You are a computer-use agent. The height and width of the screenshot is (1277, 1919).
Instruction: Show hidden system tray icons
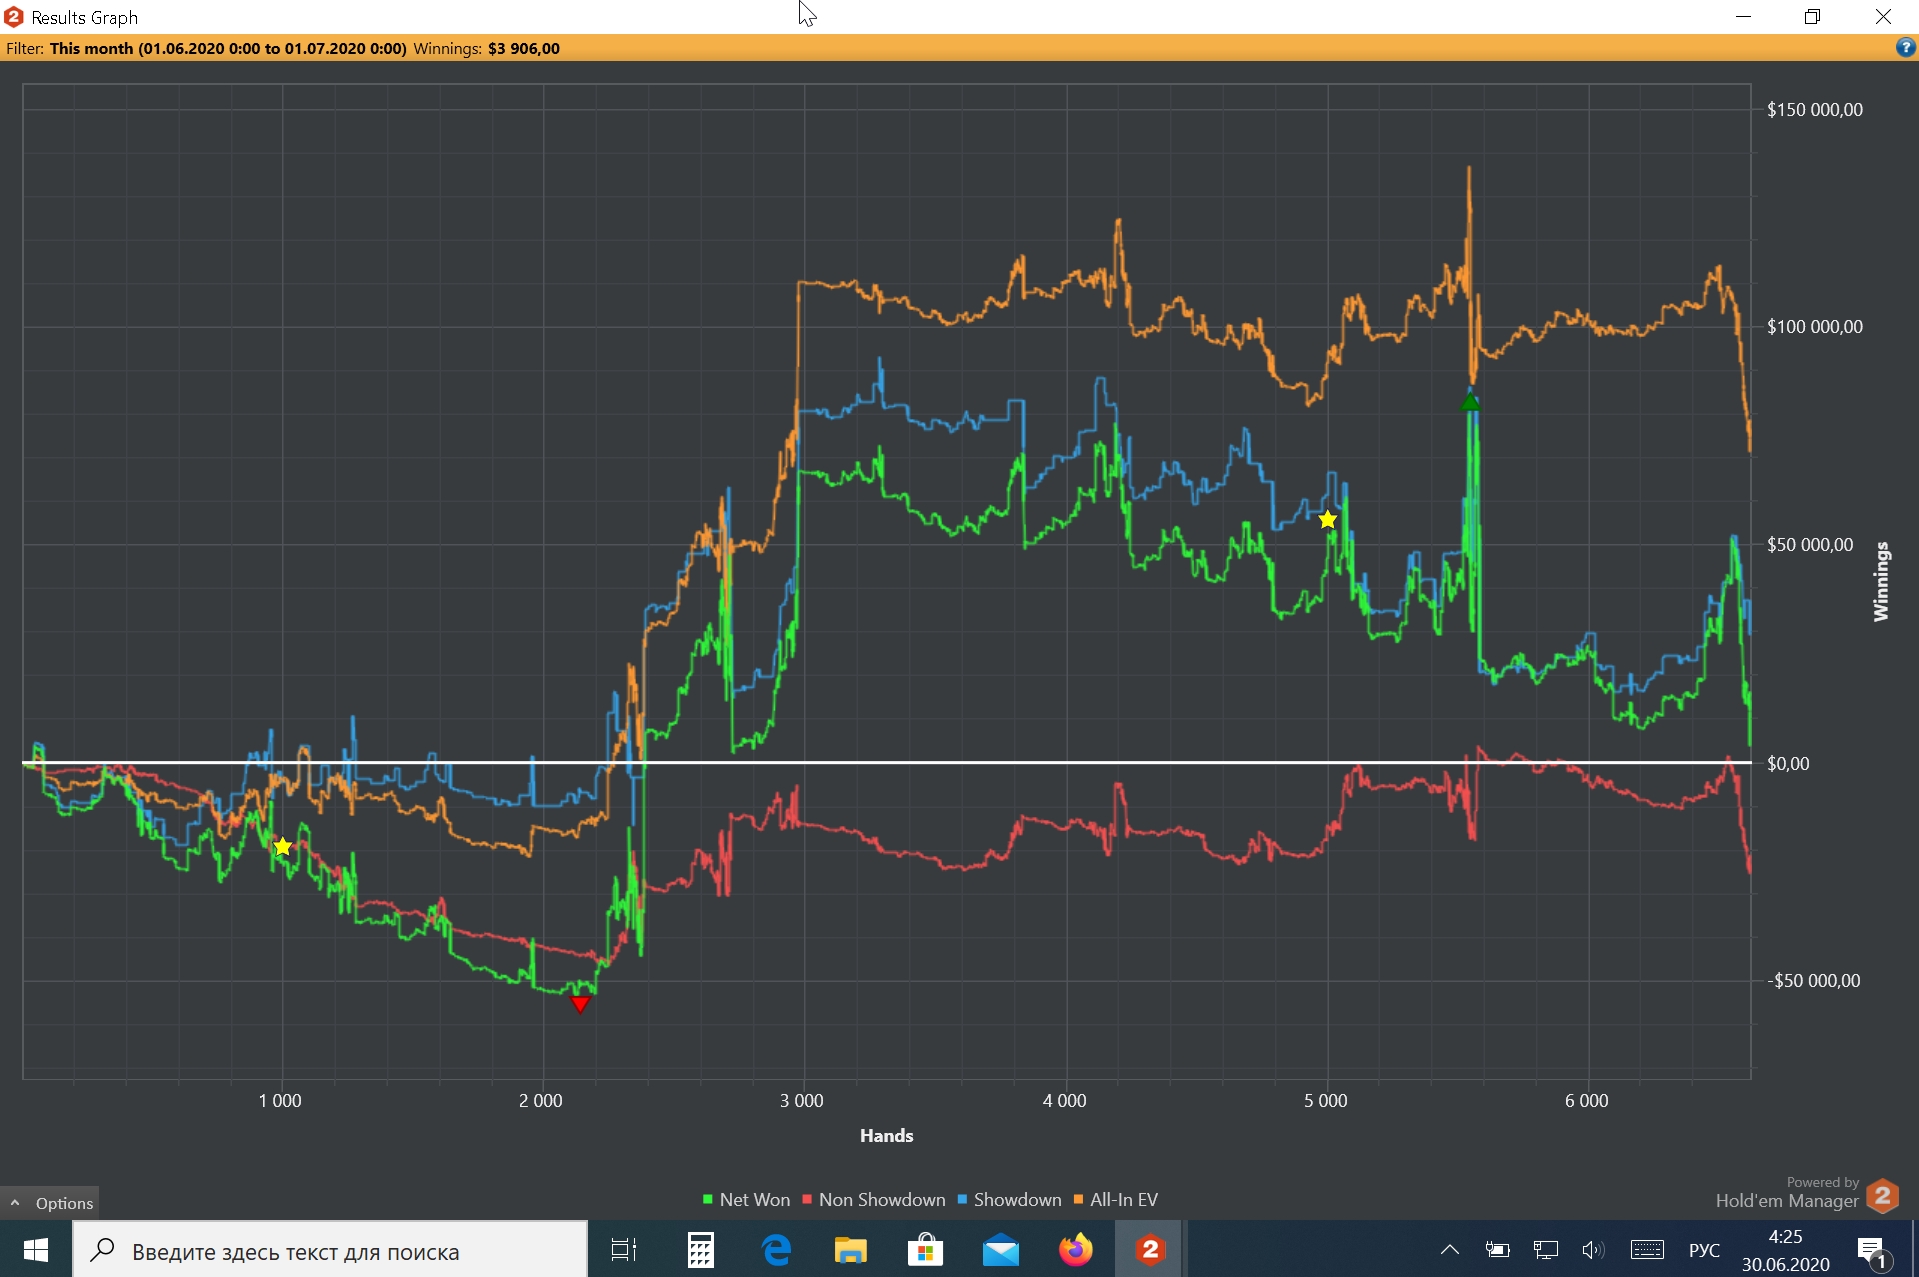[x=1449, y=1250]
